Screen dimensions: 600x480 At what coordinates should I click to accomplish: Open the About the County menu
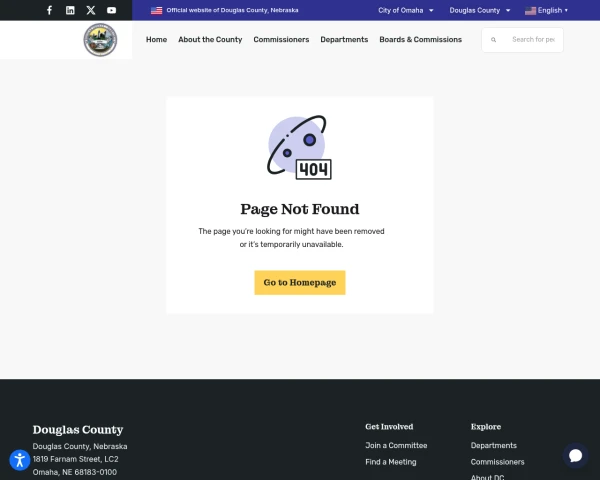click(x=210, y=39)
